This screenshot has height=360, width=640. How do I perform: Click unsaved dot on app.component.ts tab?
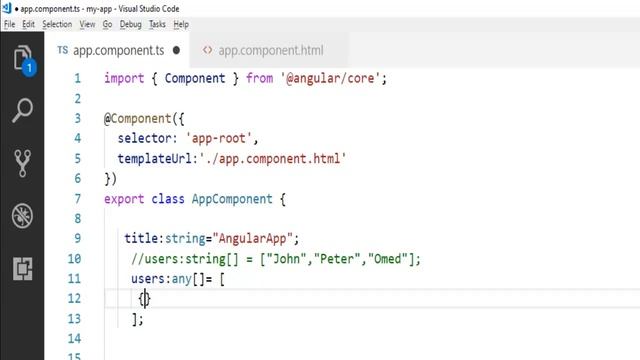click(x=176, y=50)
